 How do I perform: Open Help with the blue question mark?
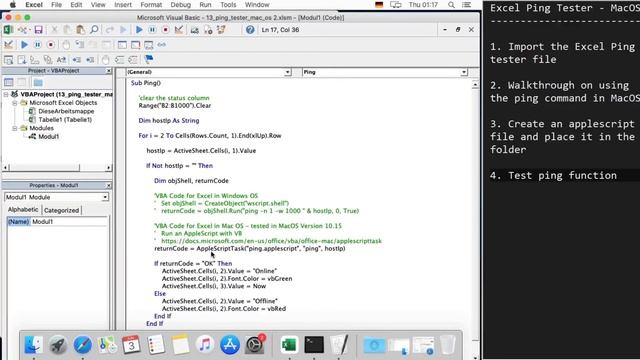(x=250, y=30)
